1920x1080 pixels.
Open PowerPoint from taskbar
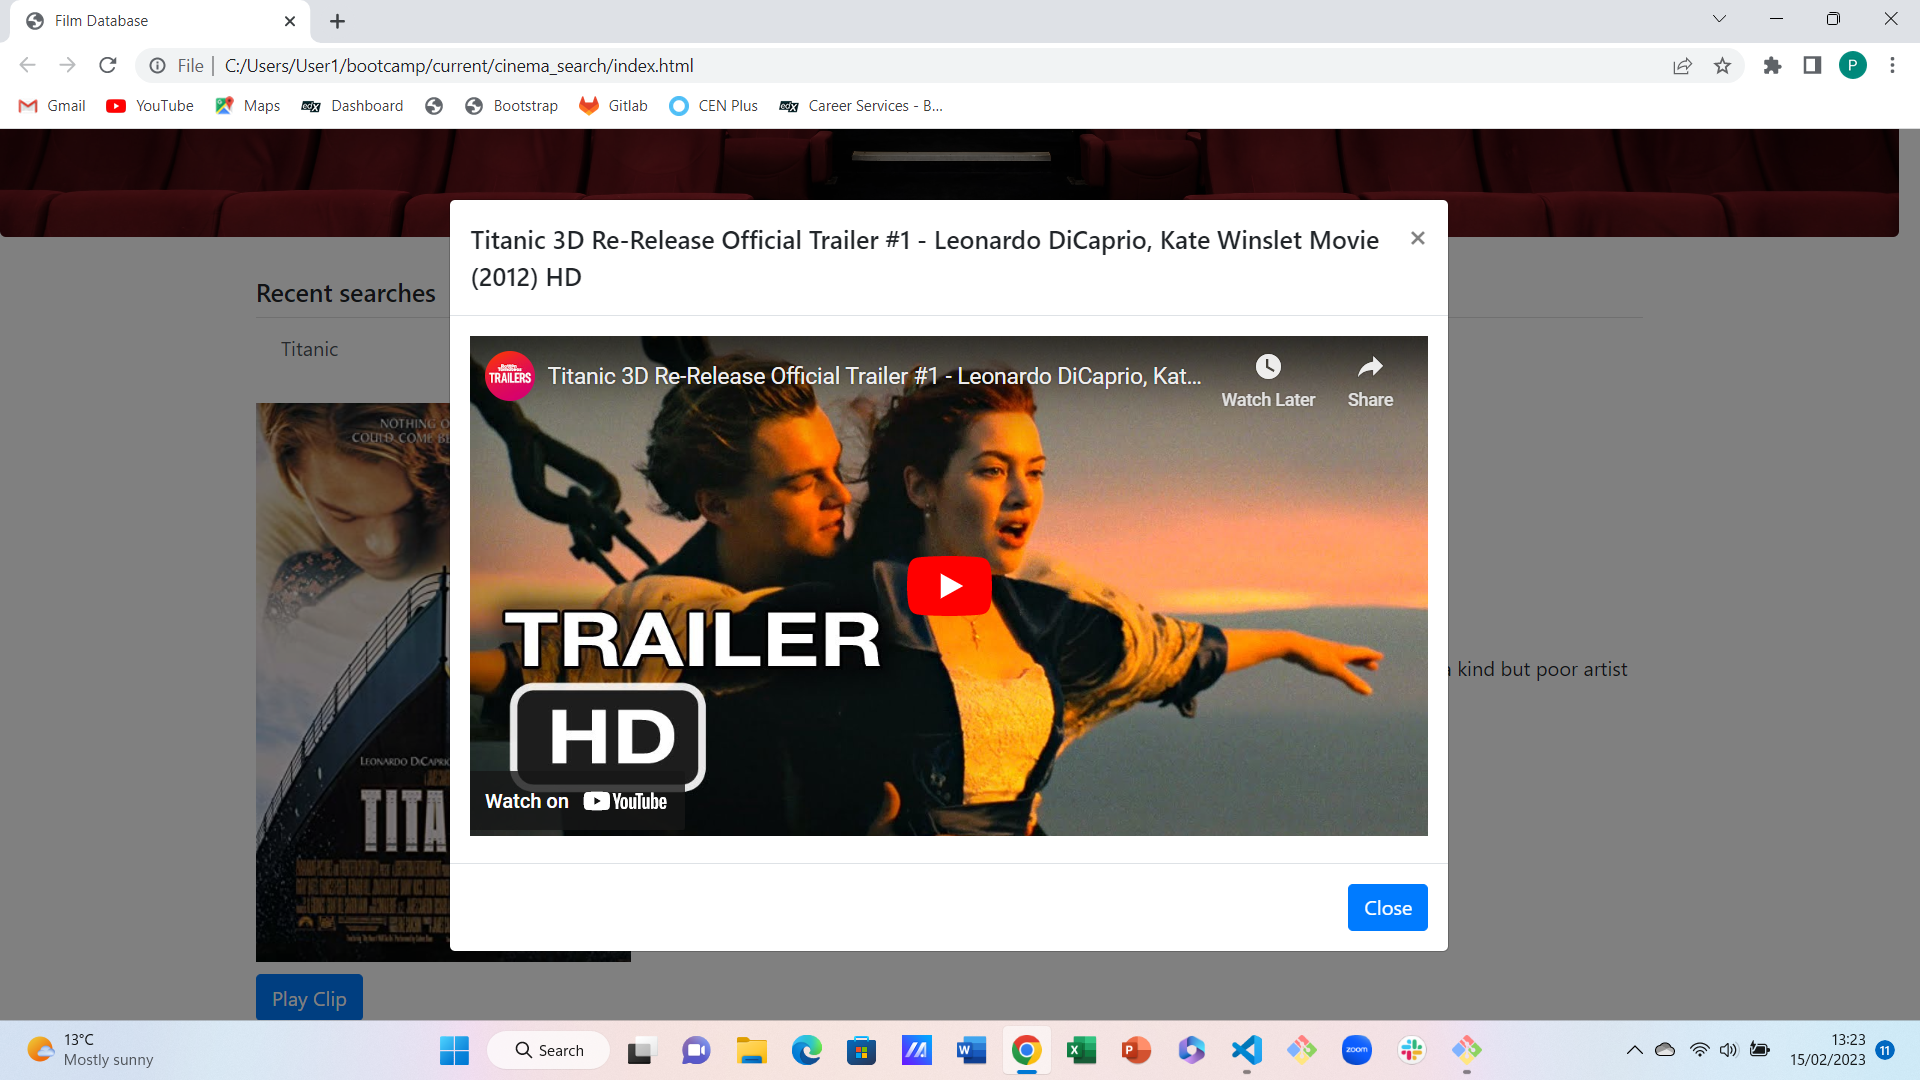[x=1136, y=1050]
